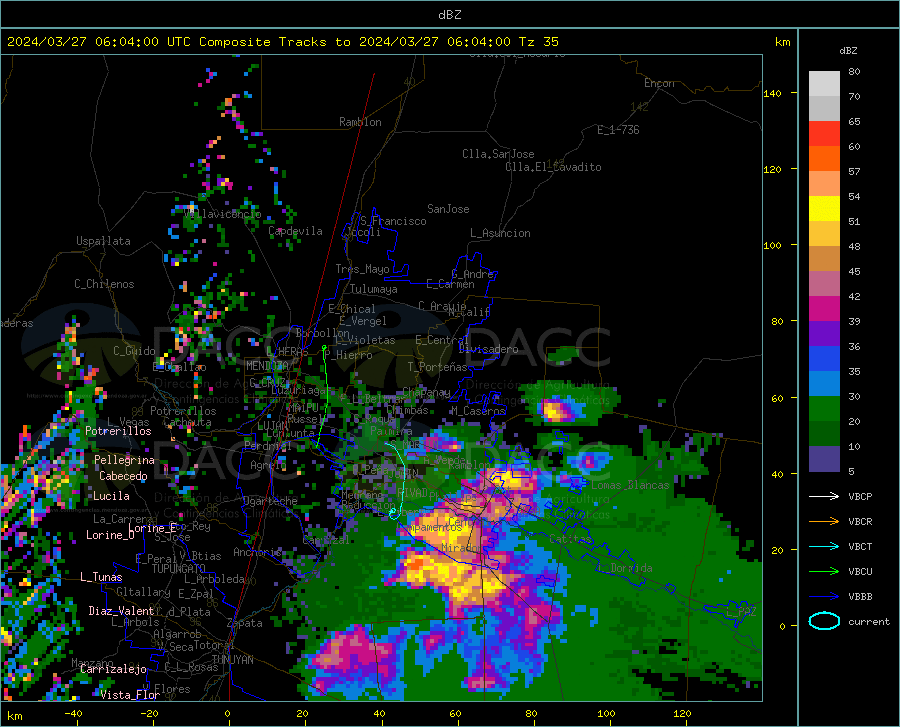Click the green VBCU track start point
Image resolution: width=900 pixels, height=727 pixels.
pos(324,348)
